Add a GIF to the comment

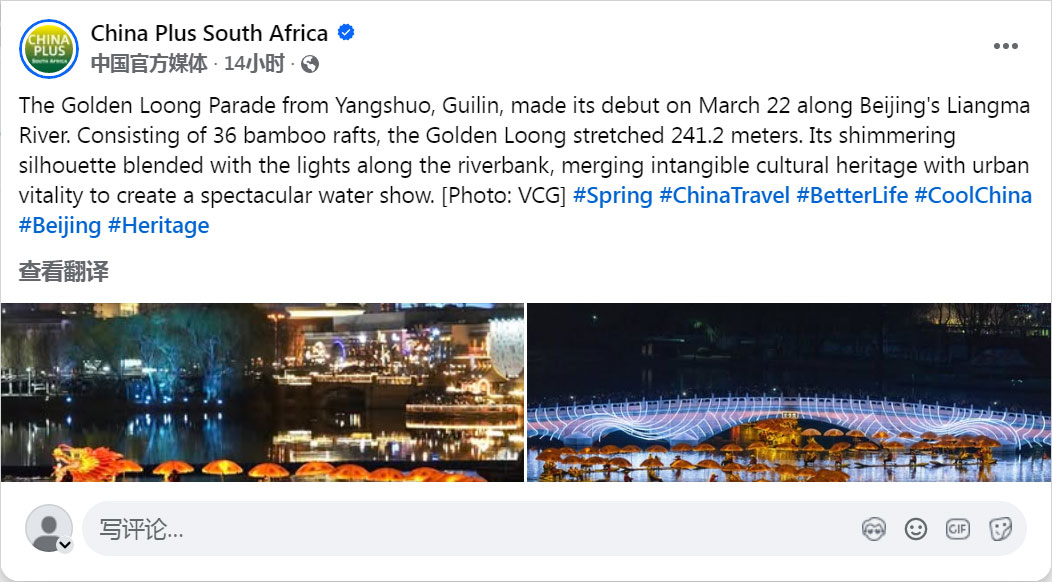pyautogui.click(x=957, y=529)
